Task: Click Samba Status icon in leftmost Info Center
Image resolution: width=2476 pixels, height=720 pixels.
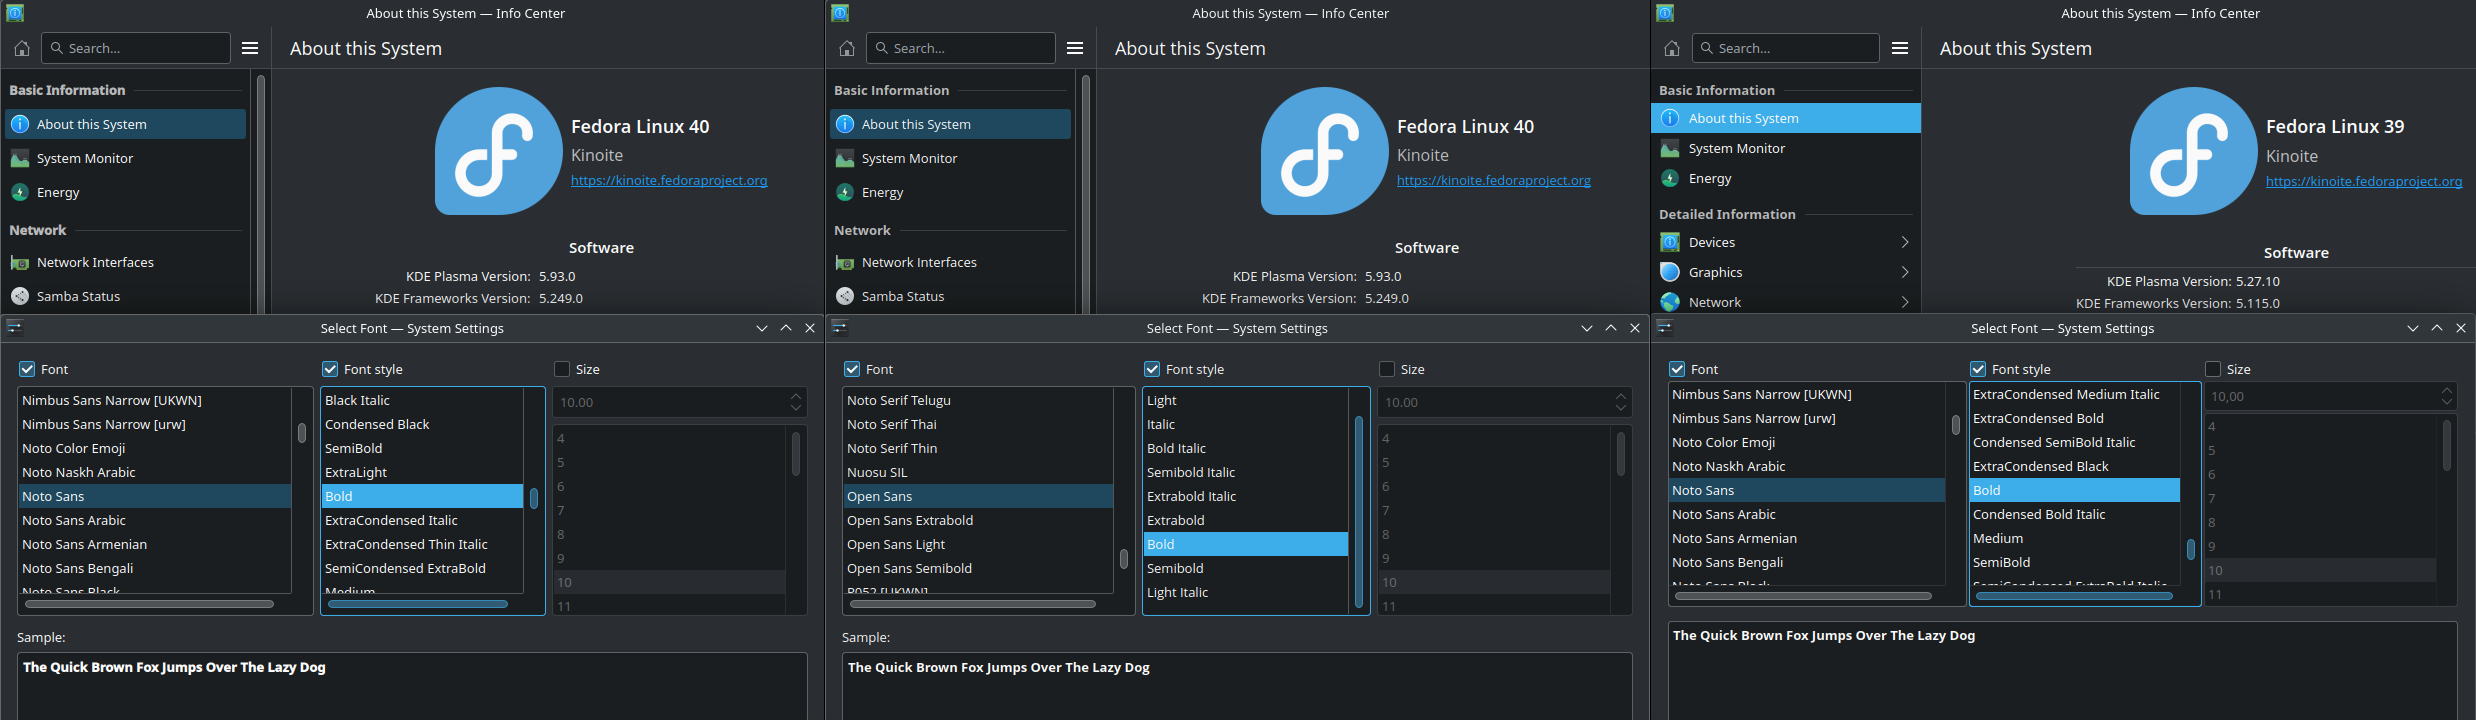Action: point(20,296)
